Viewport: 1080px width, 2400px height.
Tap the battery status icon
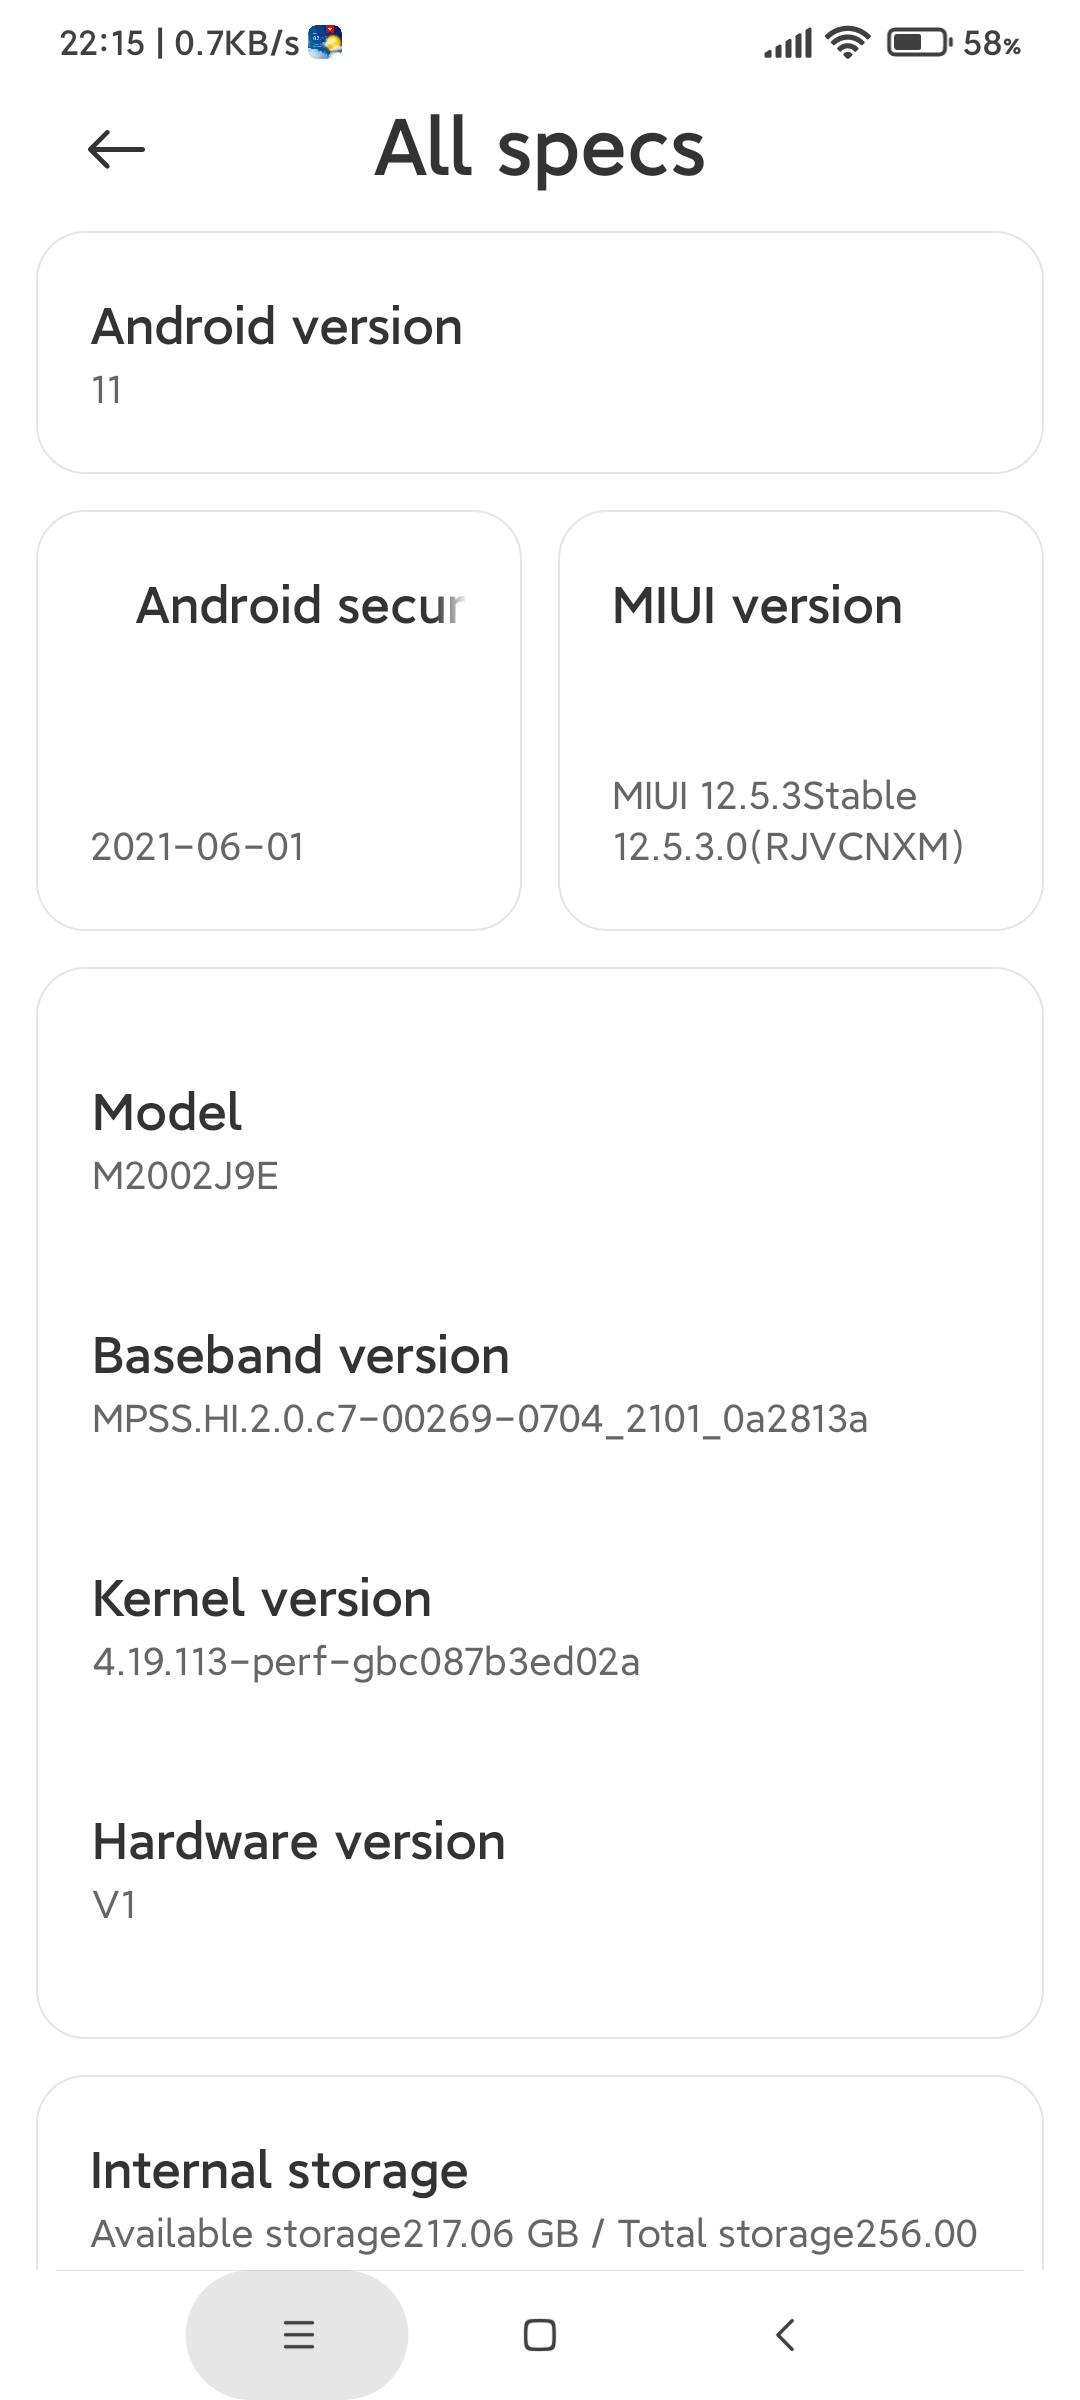920,43
